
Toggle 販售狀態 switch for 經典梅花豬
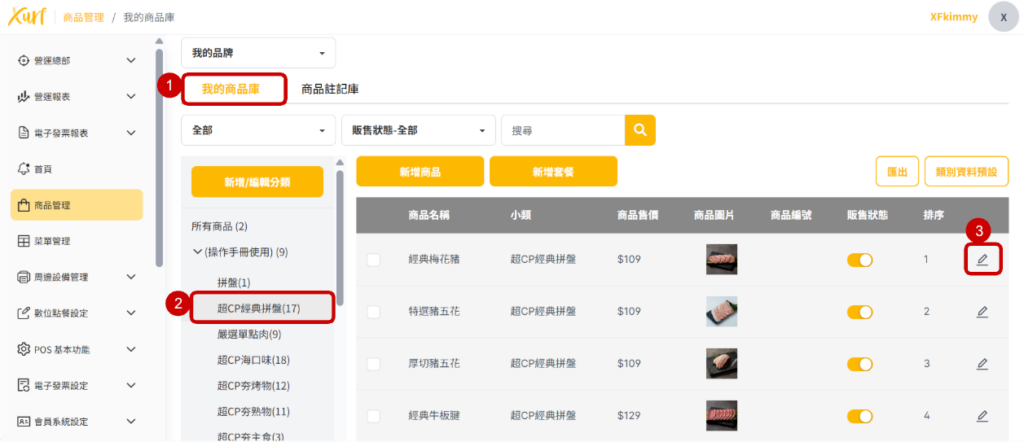point(859,260)
